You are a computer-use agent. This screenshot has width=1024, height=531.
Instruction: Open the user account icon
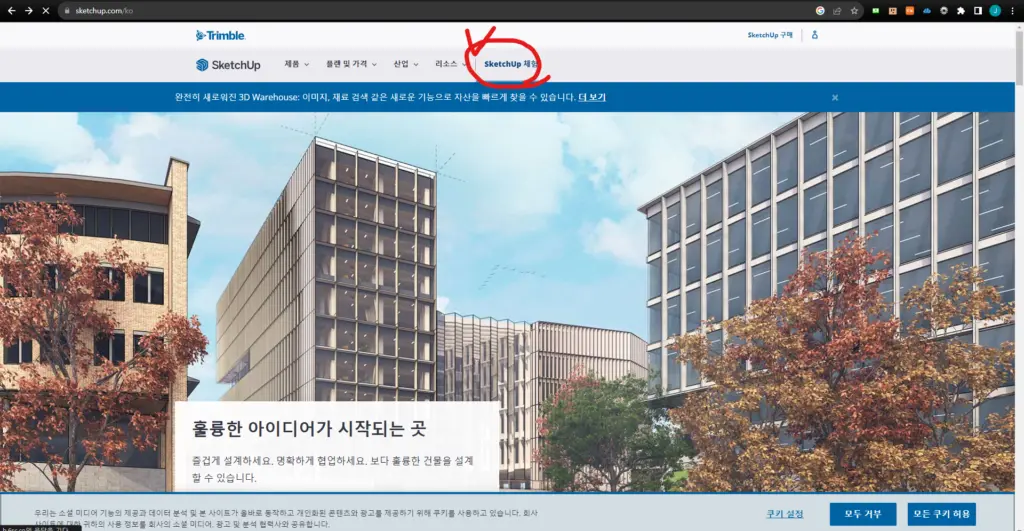[814, 35]
